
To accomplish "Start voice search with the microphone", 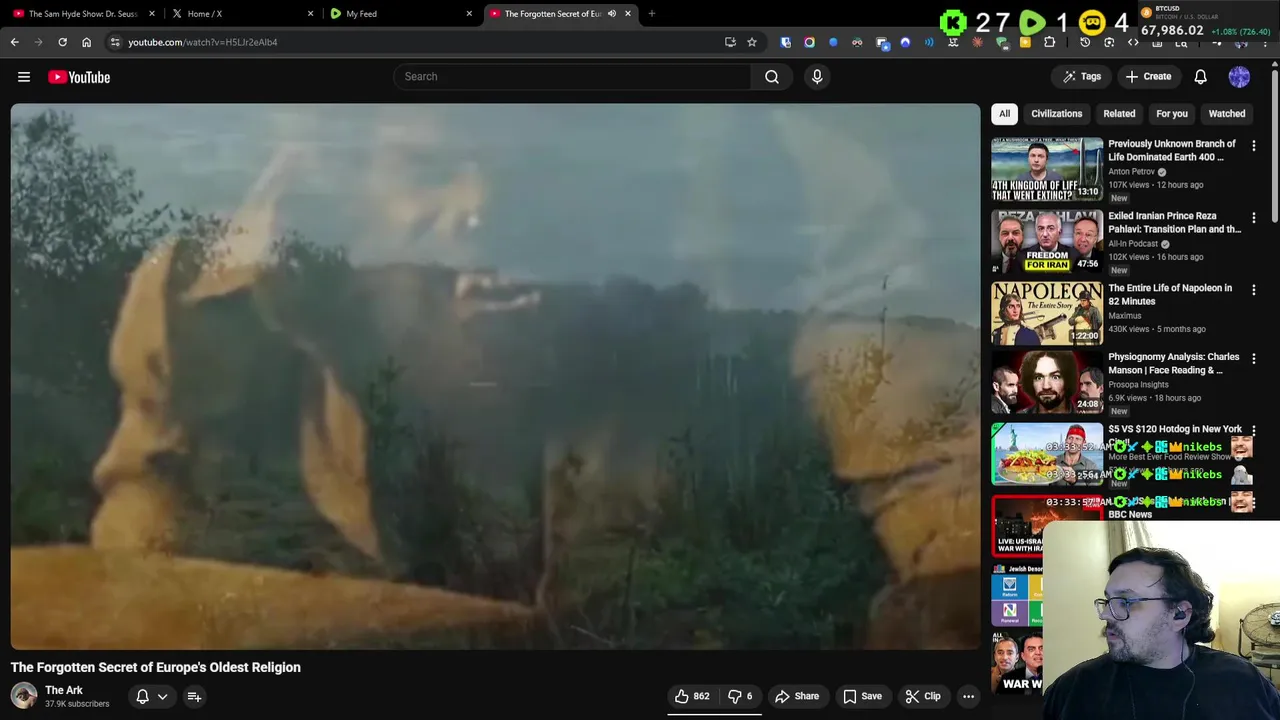I will [x=817, y=77].
